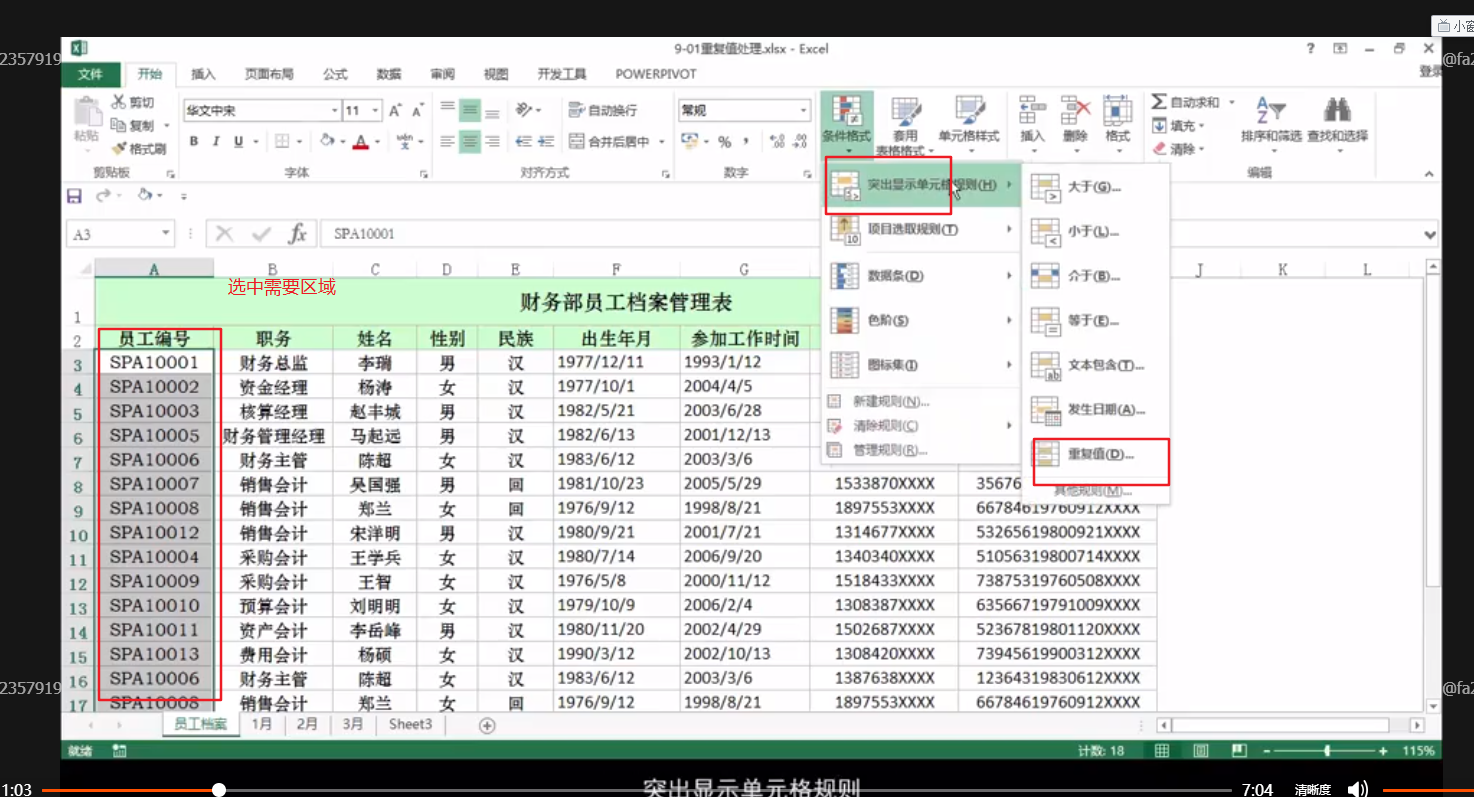Toggle align text left
Image resolution: width=1474 pixels, height=797 pixels.
(448, 142)
